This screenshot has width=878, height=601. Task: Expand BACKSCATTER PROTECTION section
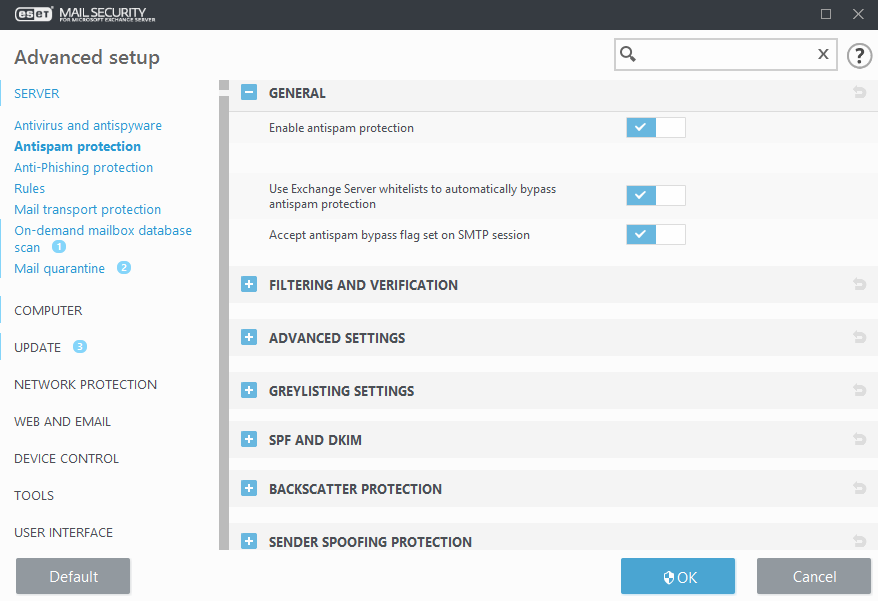[249, 488]
